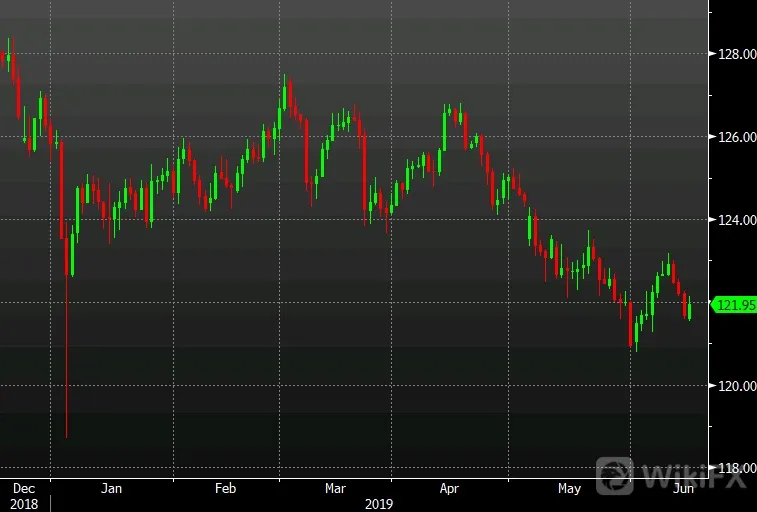Click the WikiFX watermark logo icon
757x512 pixels.
614,476
